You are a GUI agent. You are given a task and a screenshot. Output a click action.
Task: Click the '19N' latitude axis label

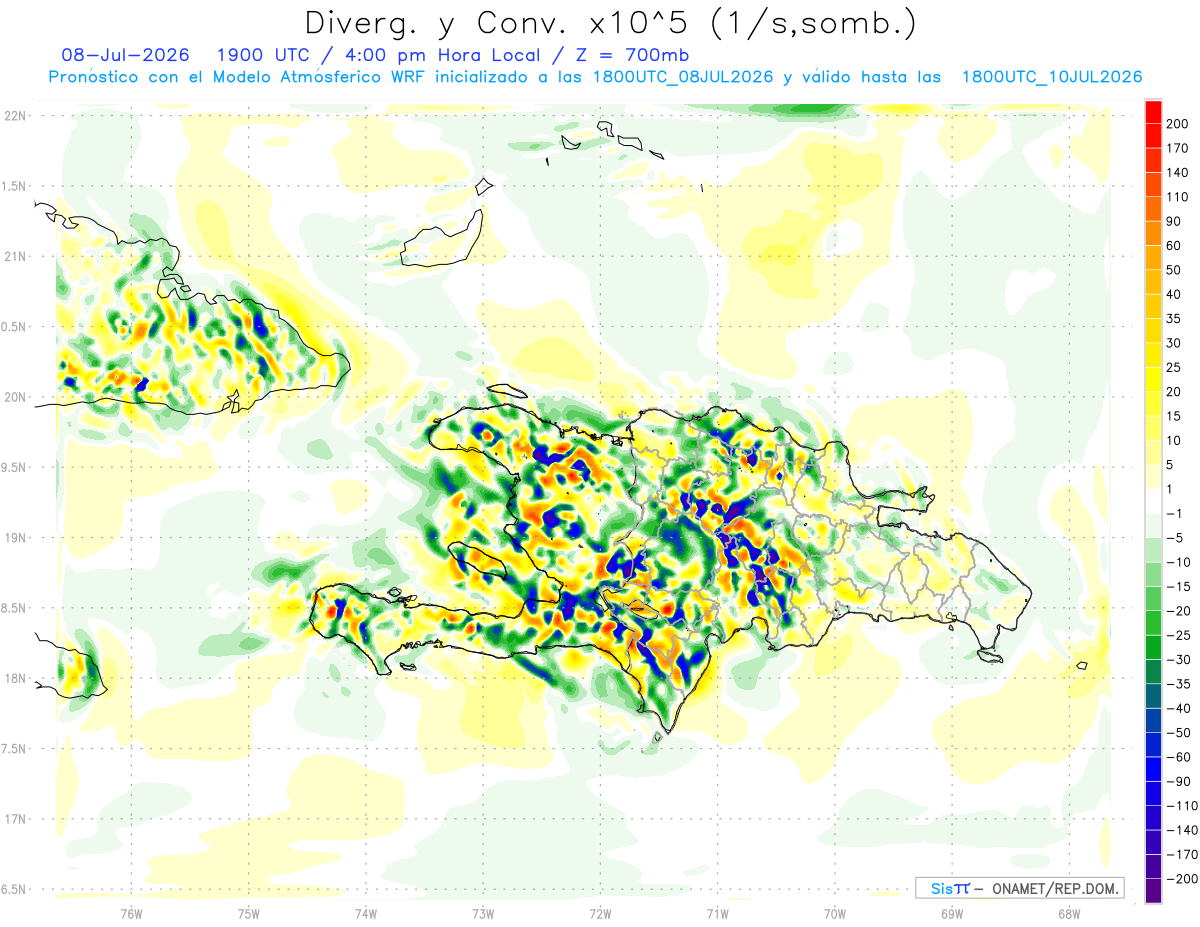point(14,538)
